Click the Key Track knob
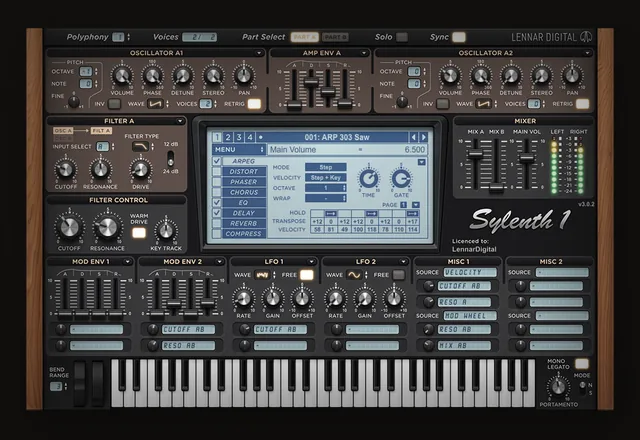This screenshot has height=440, width=640. [x=166, y=231]
